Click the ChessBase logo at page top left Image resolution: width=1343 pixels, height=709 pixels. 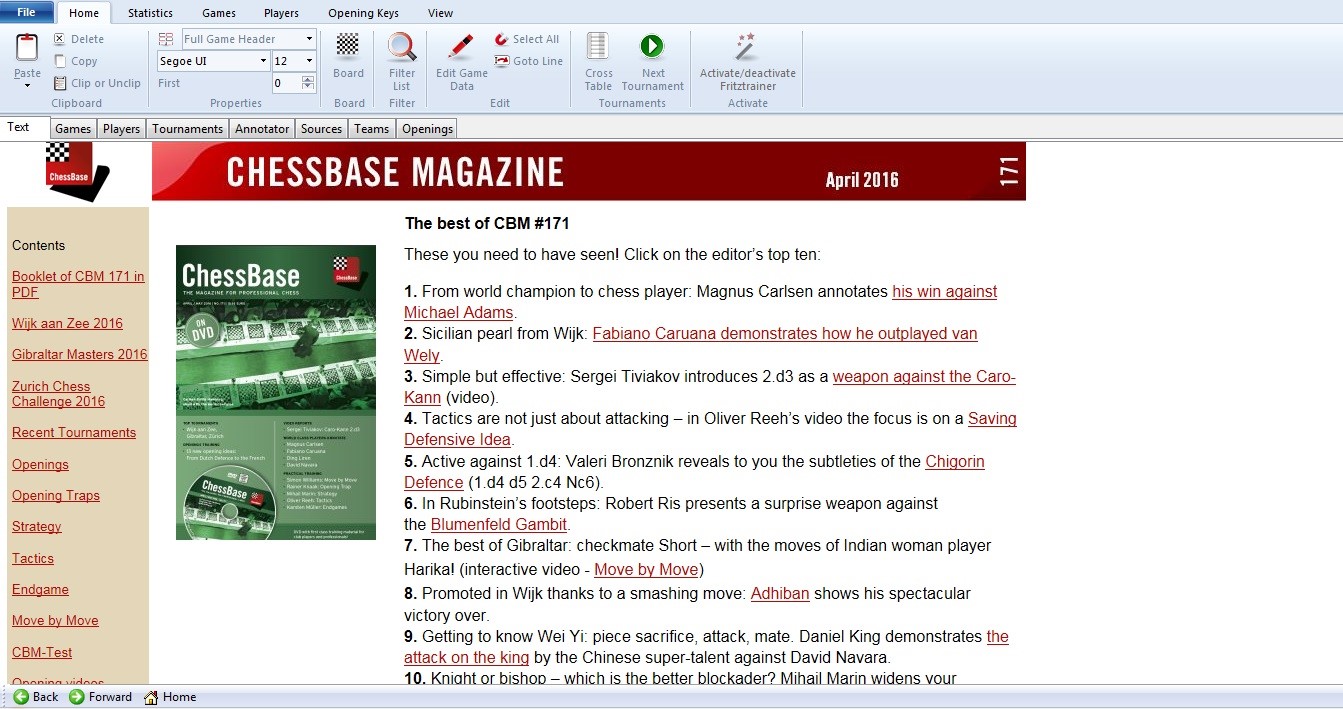click(76, 170)
